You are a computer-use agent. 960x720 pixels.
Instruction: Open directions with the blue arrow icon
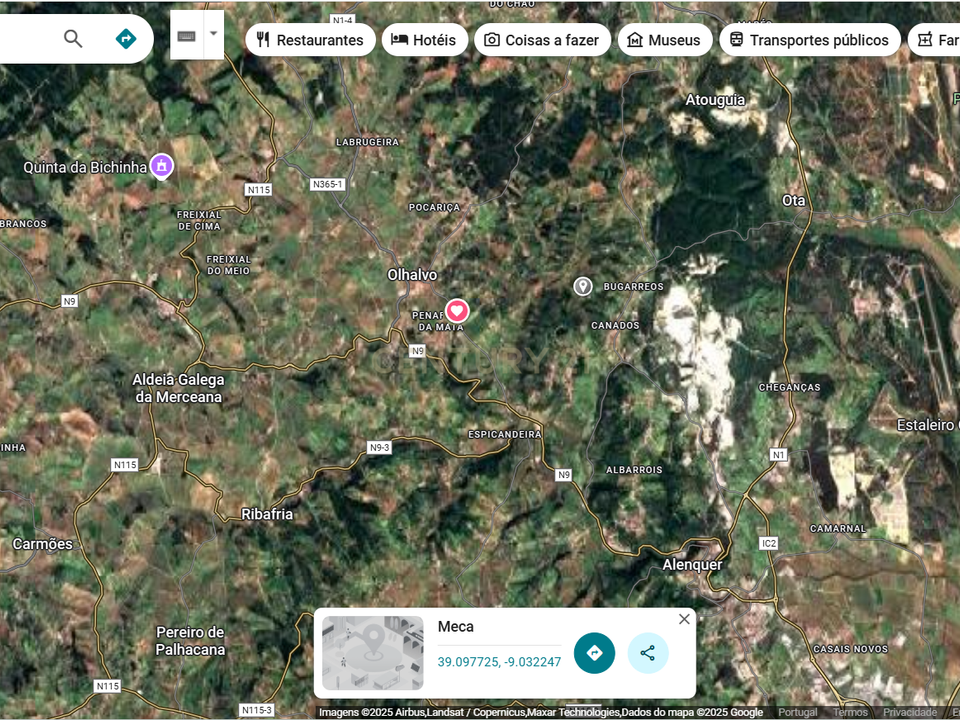[x=126, y=39]
